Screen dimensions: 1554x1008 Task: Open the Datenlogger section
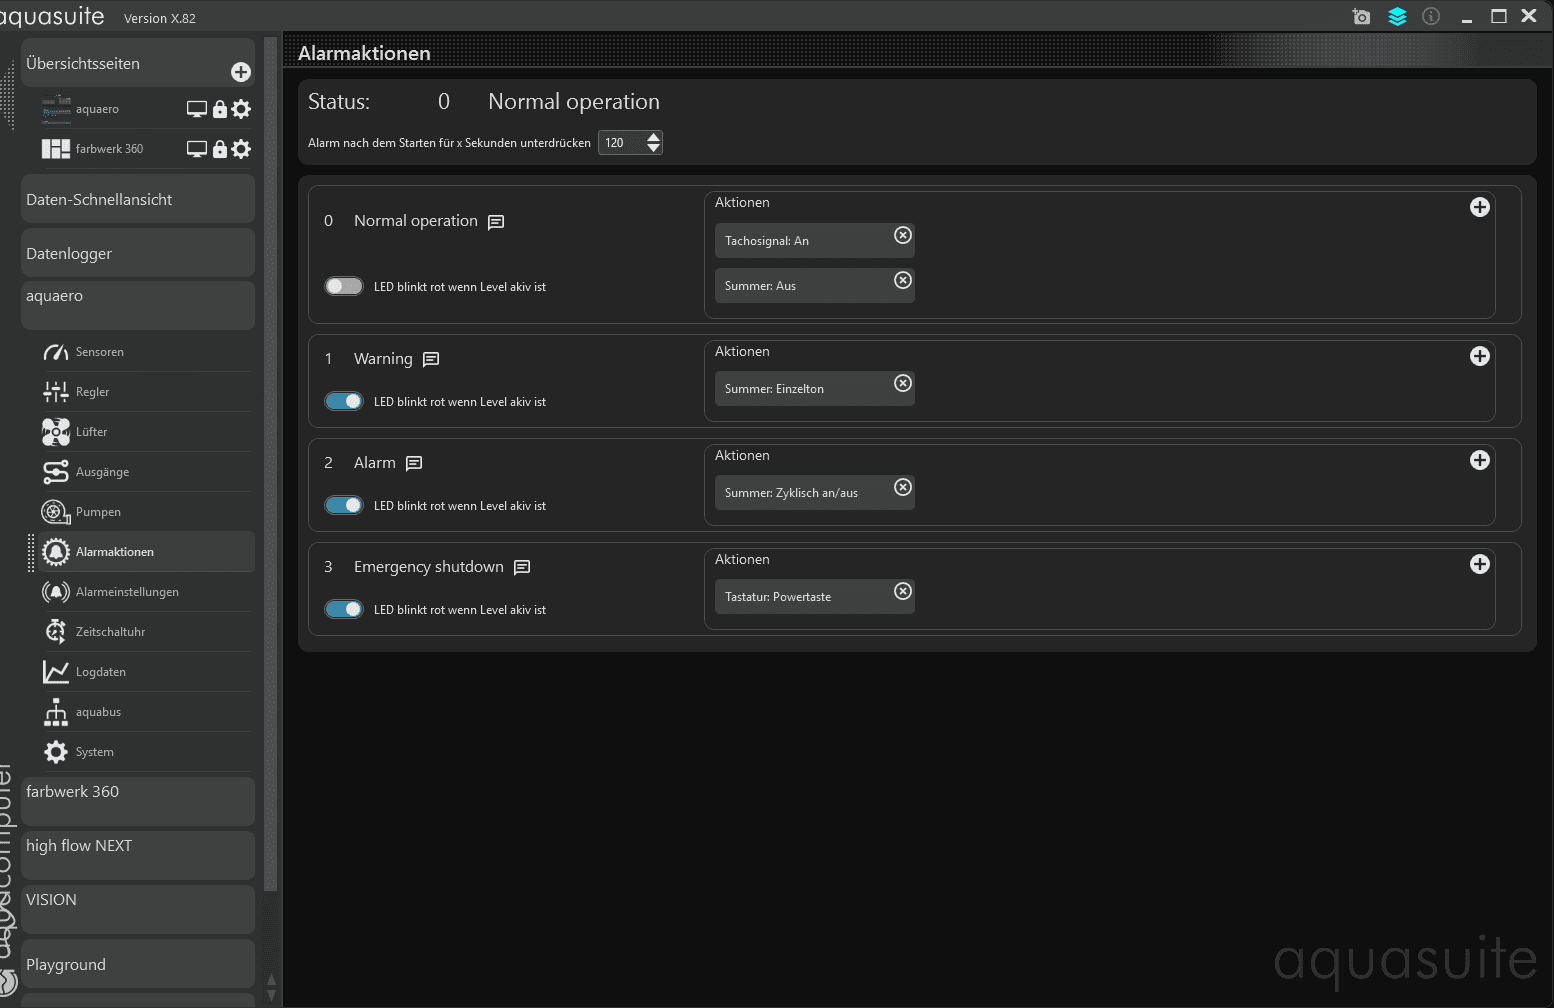point(138,254)
